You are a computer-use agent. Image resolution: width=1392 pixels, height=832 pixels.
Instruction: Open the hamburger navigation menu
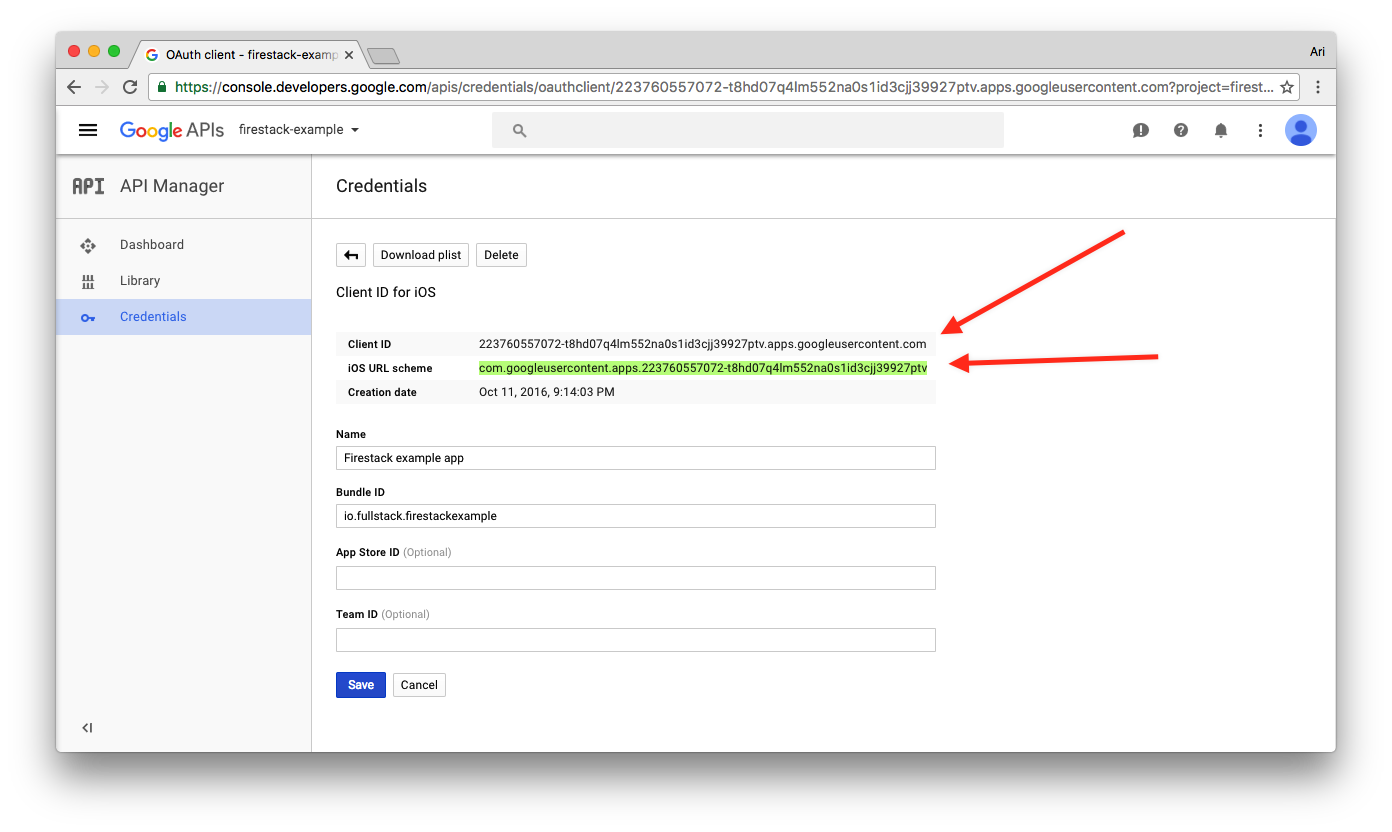click(x=88, y=130)
